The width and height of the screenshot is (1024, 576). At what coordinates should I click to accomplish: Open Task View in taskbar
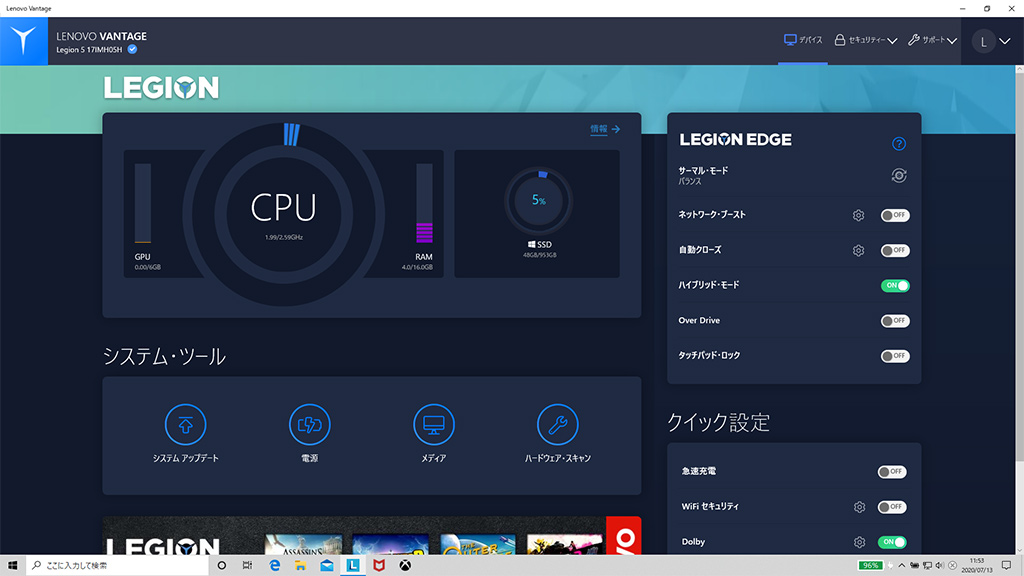(247, 566)
